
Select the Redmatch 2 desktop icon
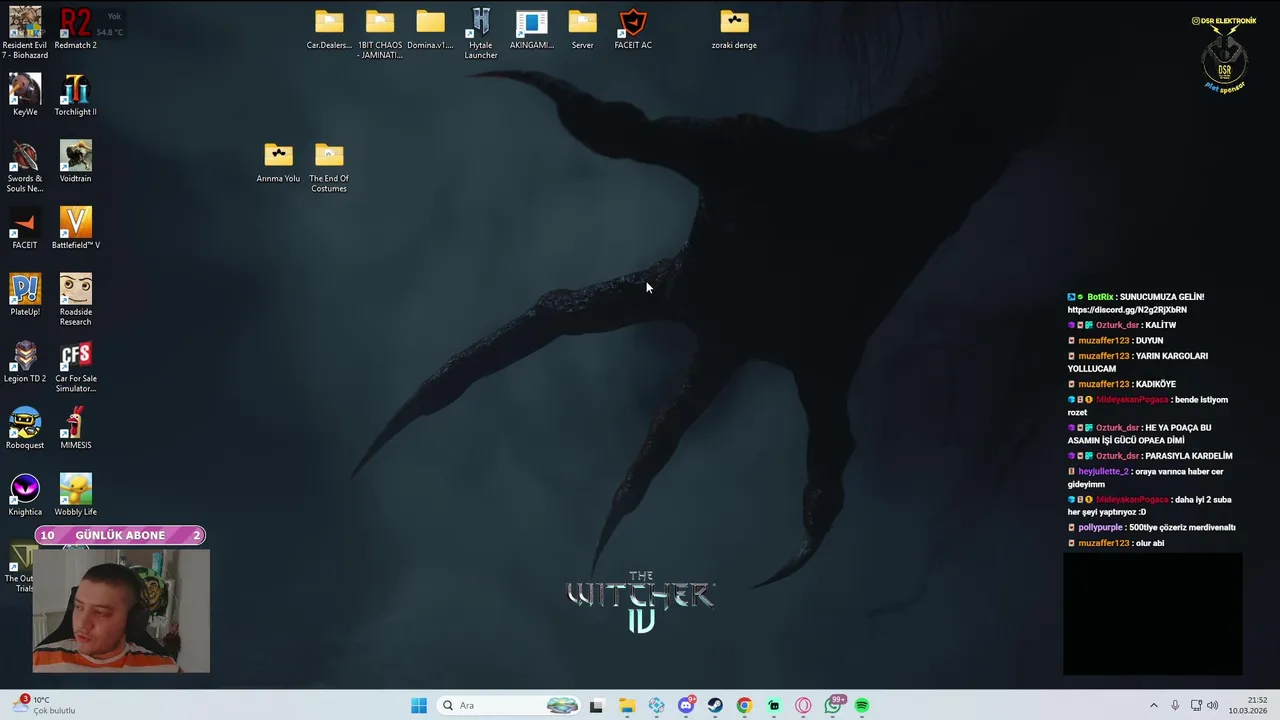[x=76, y=29]
